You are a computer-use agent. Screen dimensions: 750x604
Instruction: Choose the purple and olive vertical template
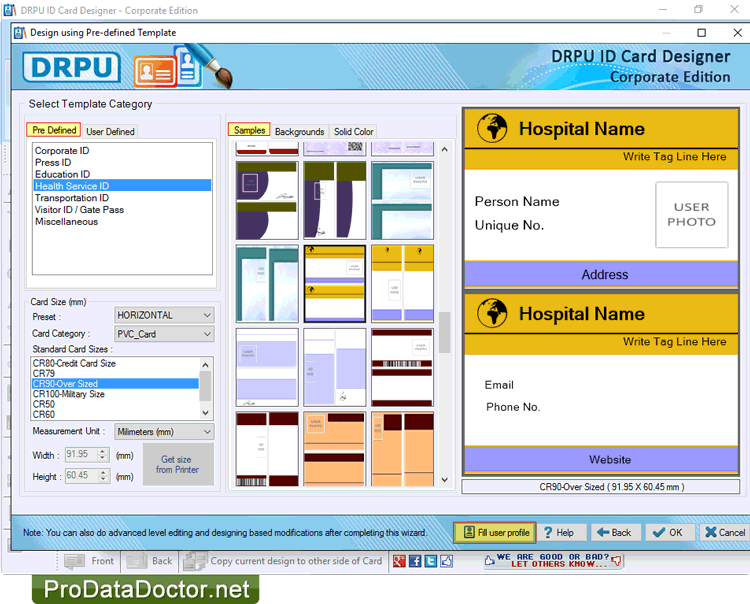click(x=335, y=200)
